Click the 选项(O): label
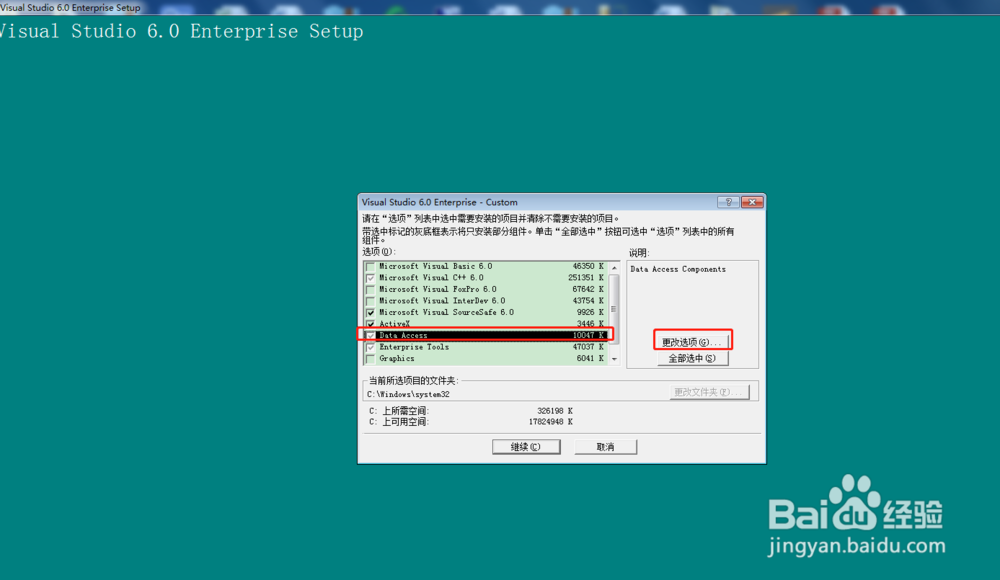The width and height of the screenshot is (1000, 580). [x=379, y=252]
